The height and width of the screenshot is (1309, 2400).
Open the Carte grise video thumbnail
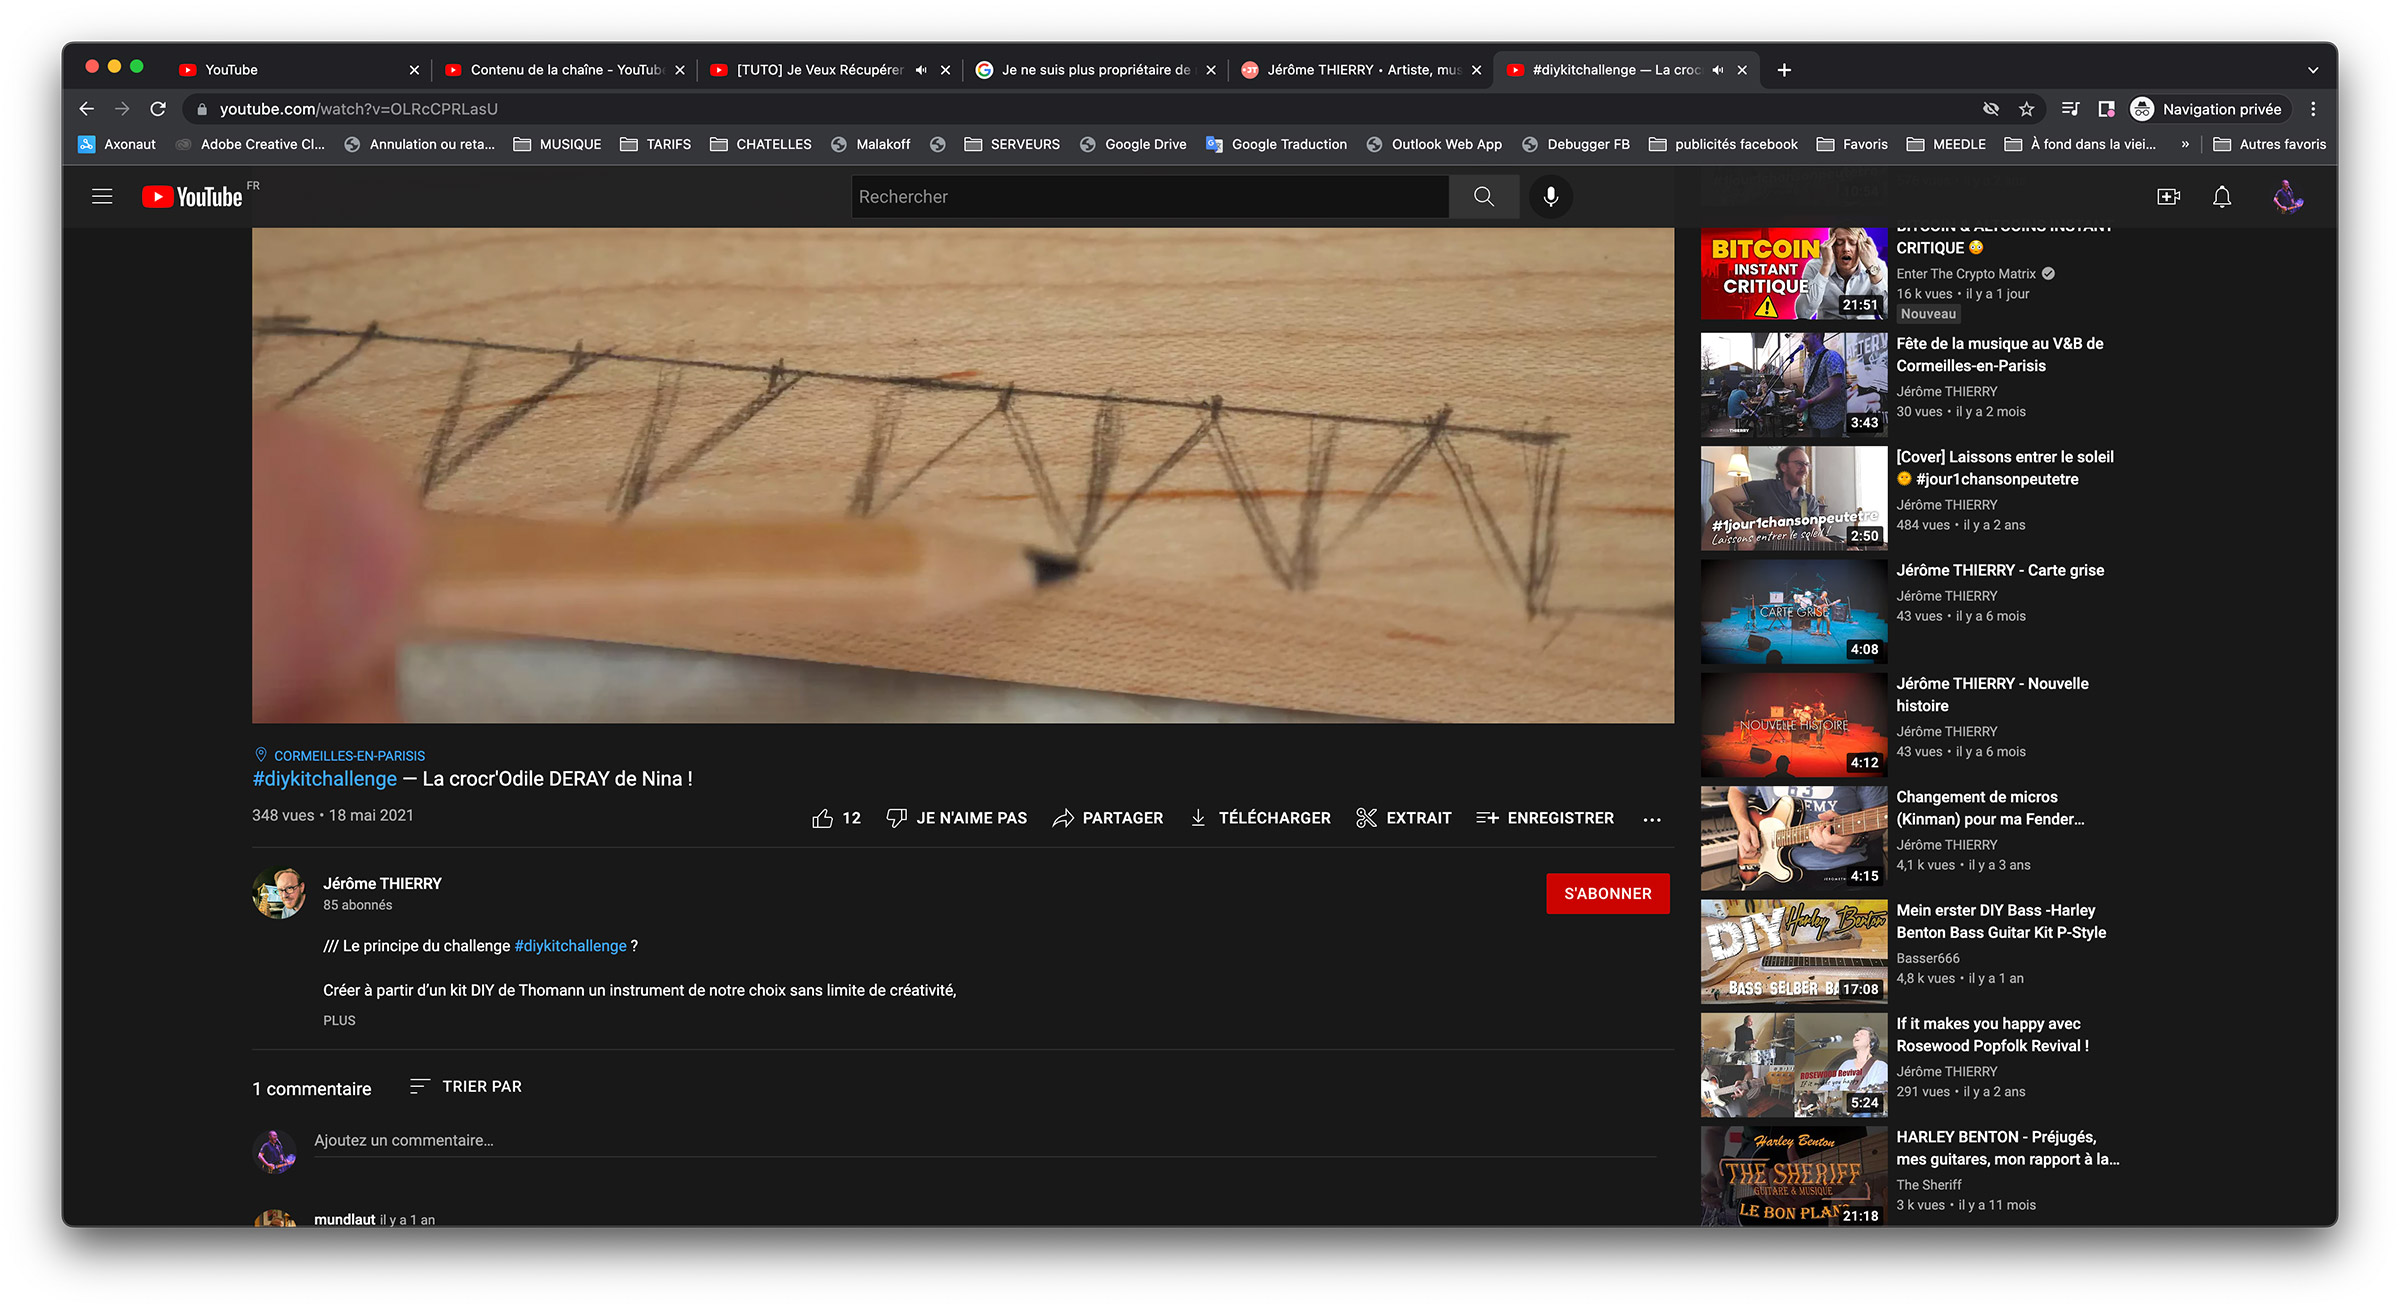(x=1794, y=611)
